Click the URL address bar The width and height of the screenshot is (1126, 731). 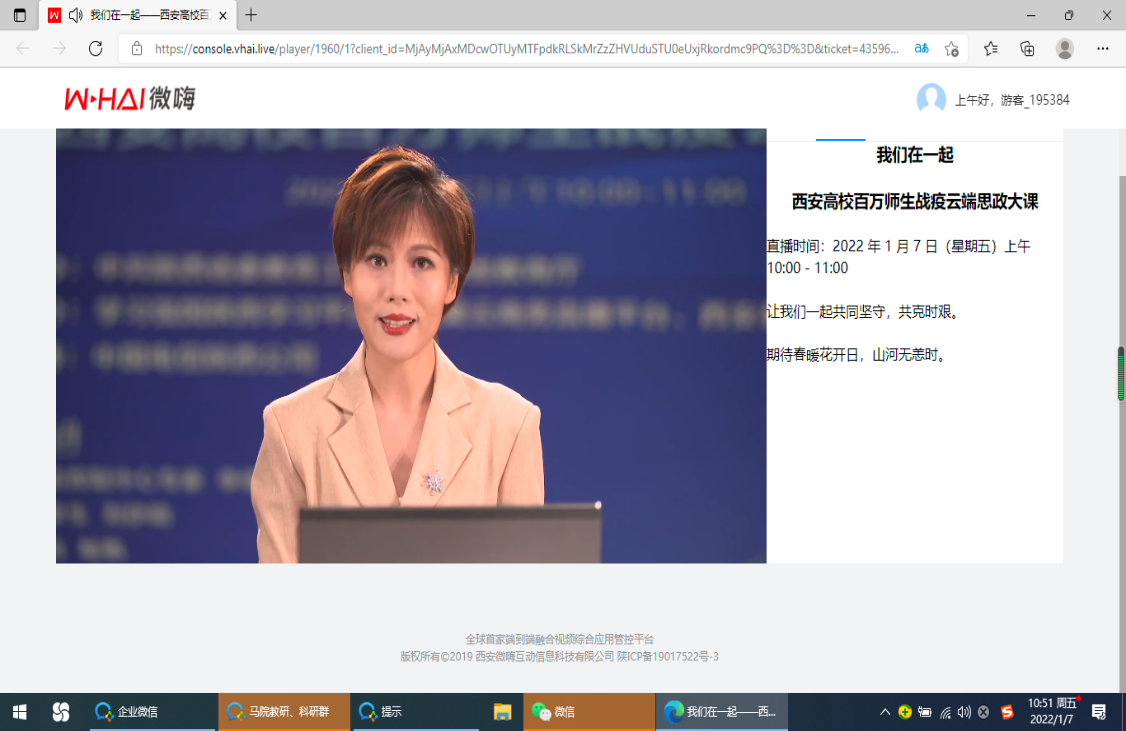pyautogui.click(x=525, y=48)
